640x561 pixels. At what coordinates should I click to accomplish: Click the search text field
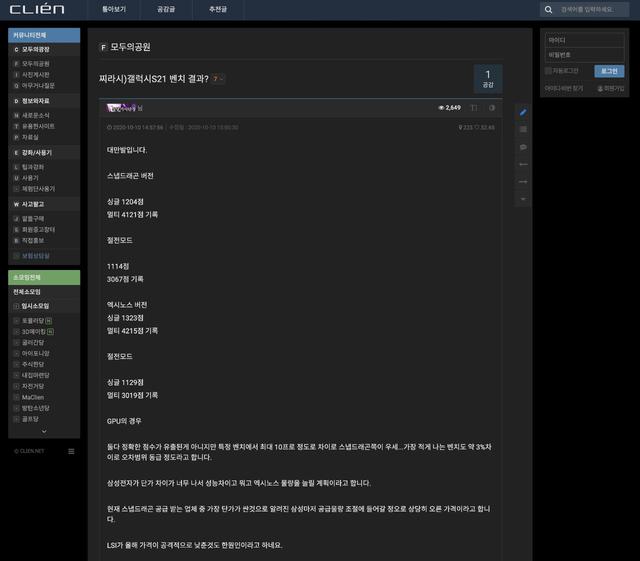(591, 9)
